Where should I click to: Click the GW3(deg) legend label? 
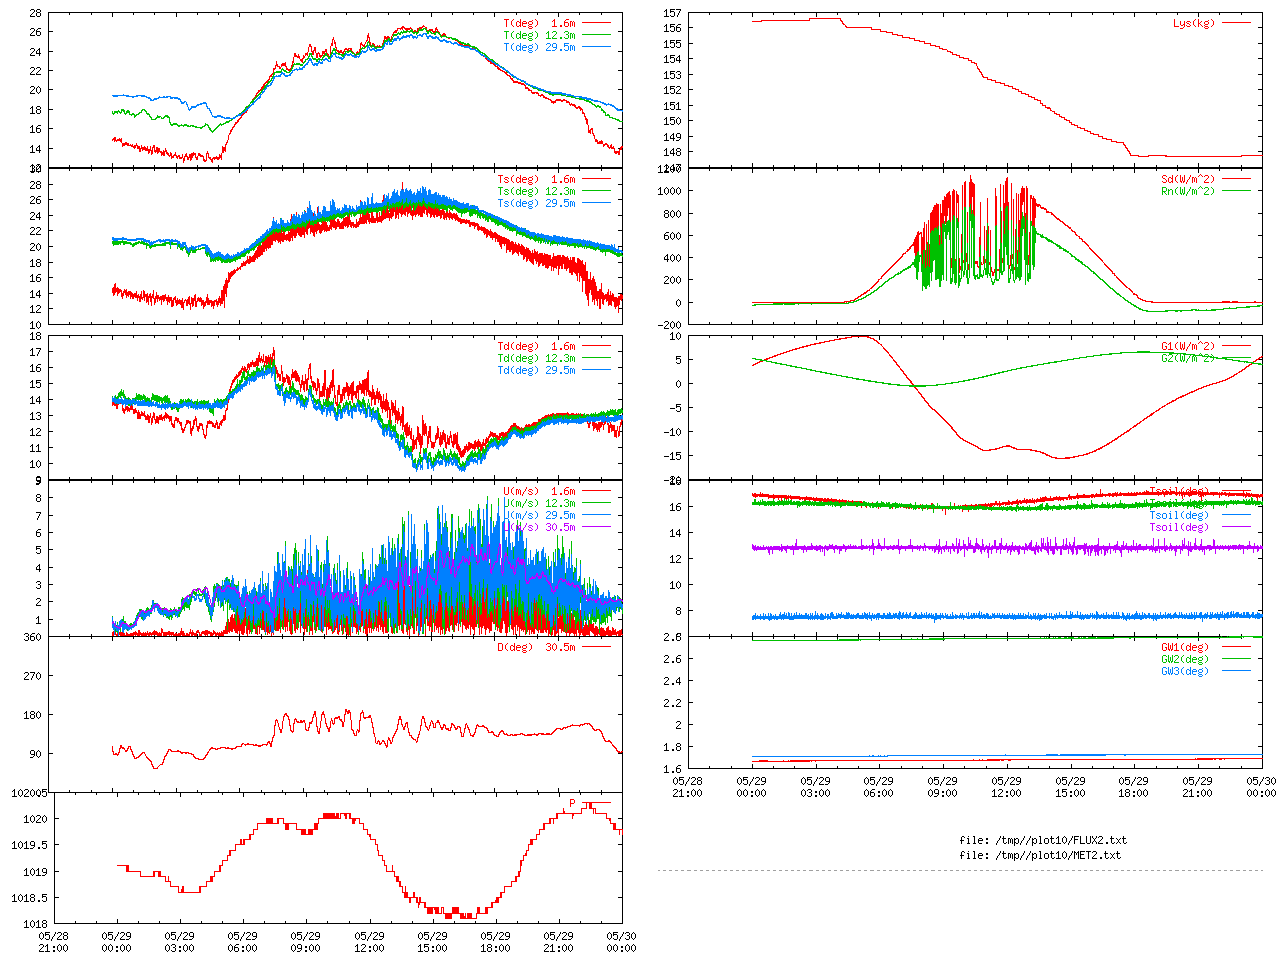pos(1184,671)
